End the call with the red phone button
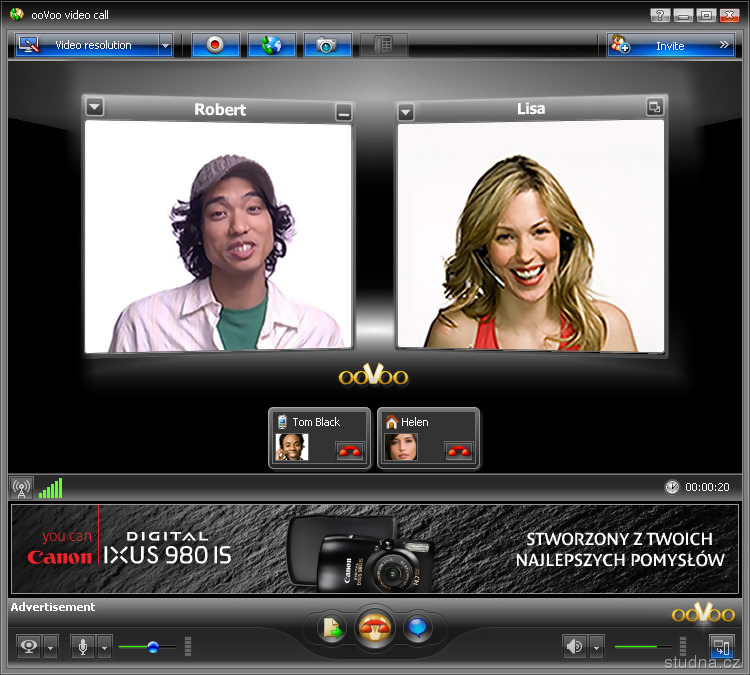The image size is (750, 675). coord(375,628)
